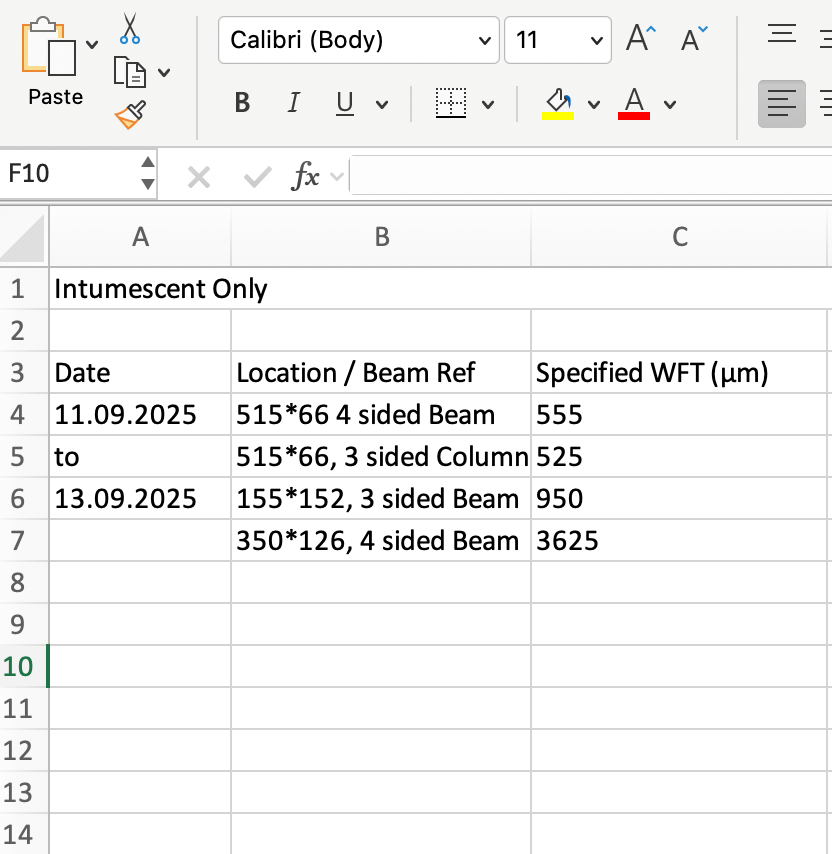Expand the Borders dropdown arrow
This screenshot has height=854, width=832.
click(489, 103)
